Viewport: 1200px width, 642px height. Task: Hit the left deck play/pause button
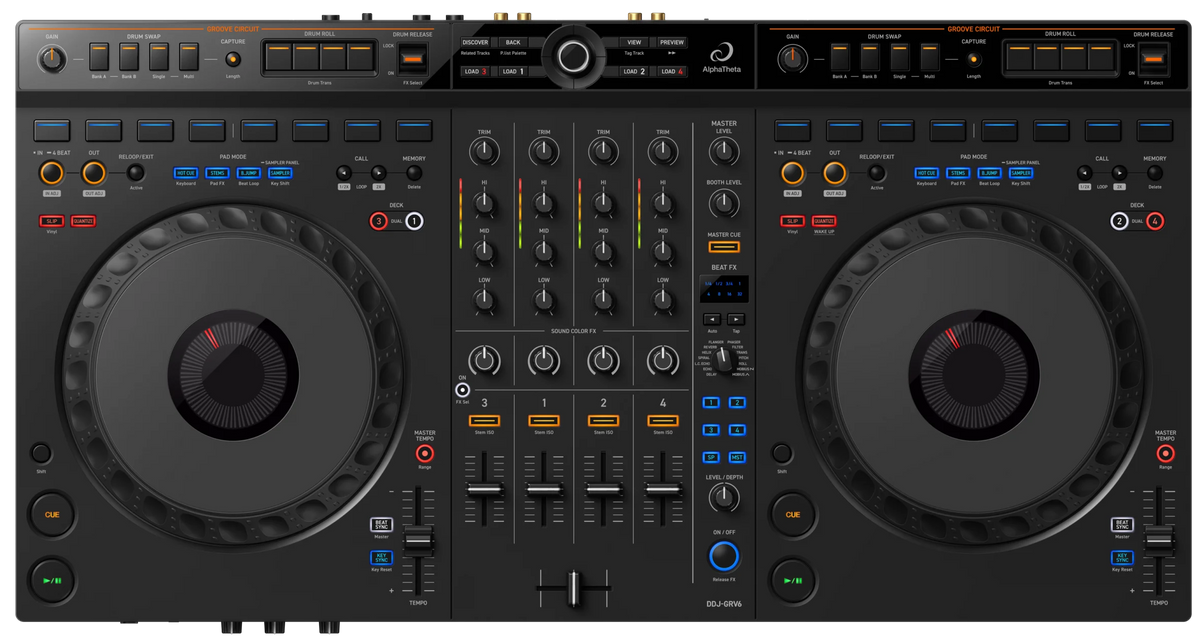(x=52, y=580)
